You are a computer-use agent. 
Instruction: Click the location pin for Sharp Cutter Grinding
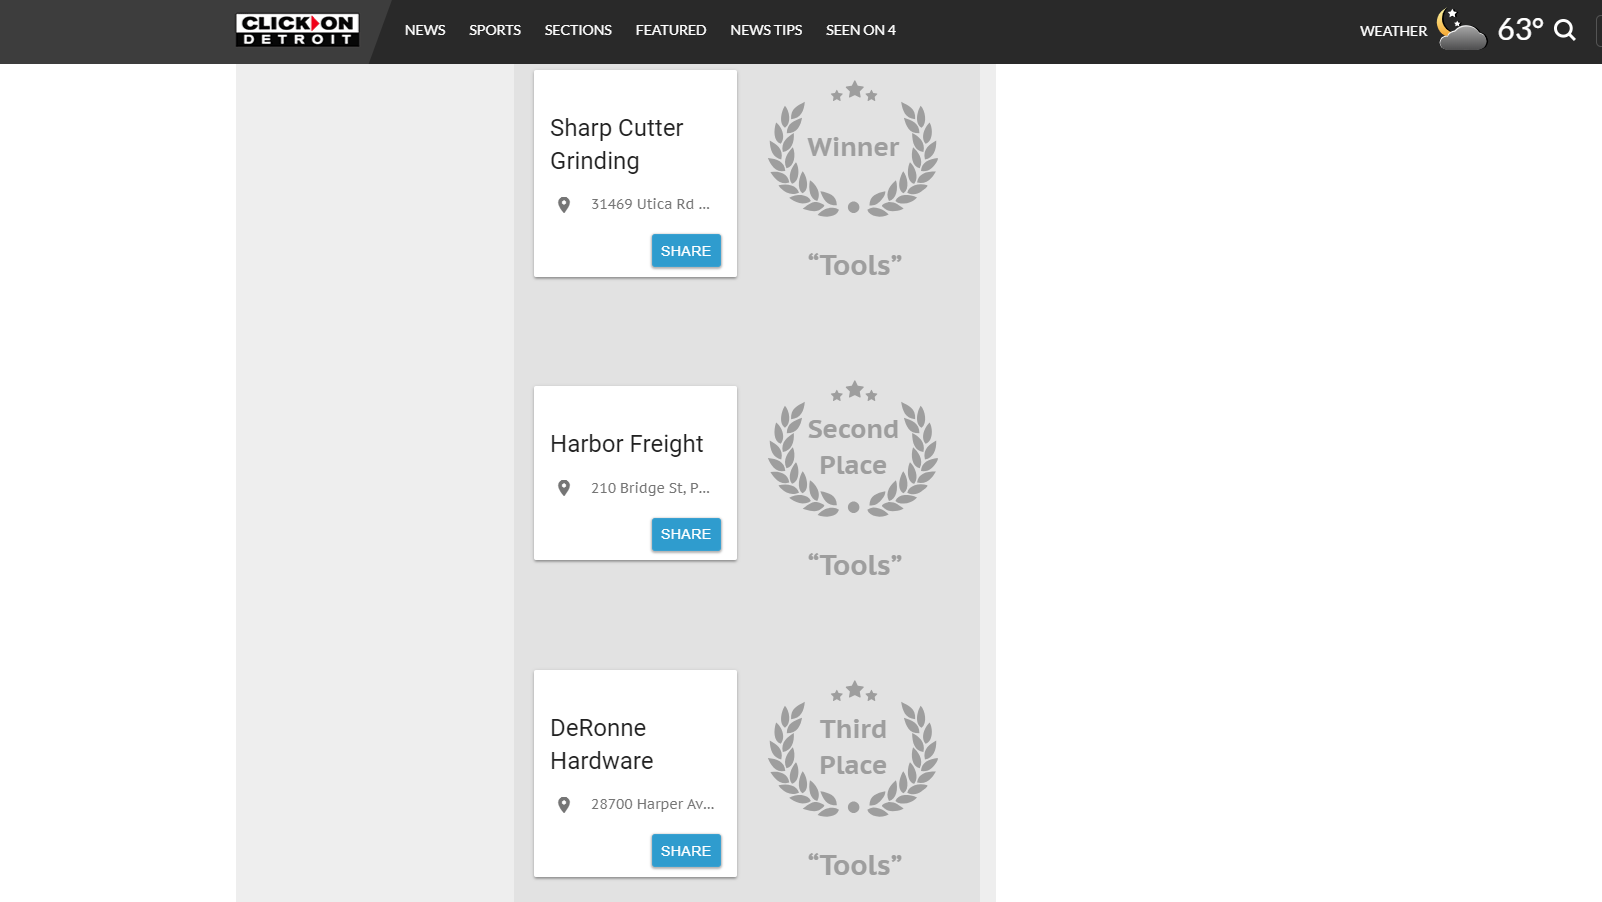tap(563, 204)
